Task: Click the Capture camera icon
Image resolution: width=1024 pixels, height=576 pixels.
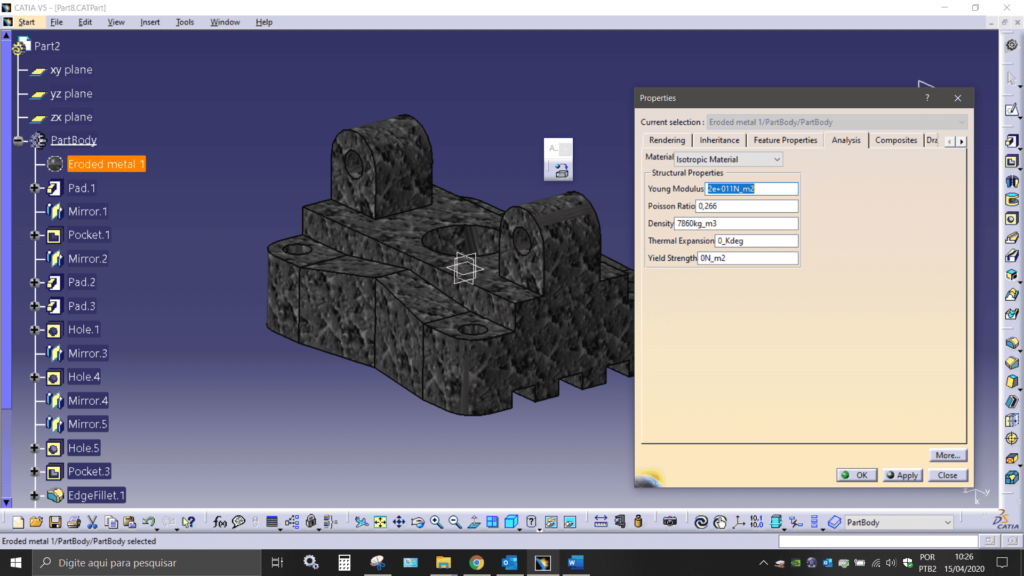Action: [x=670, y=522]
